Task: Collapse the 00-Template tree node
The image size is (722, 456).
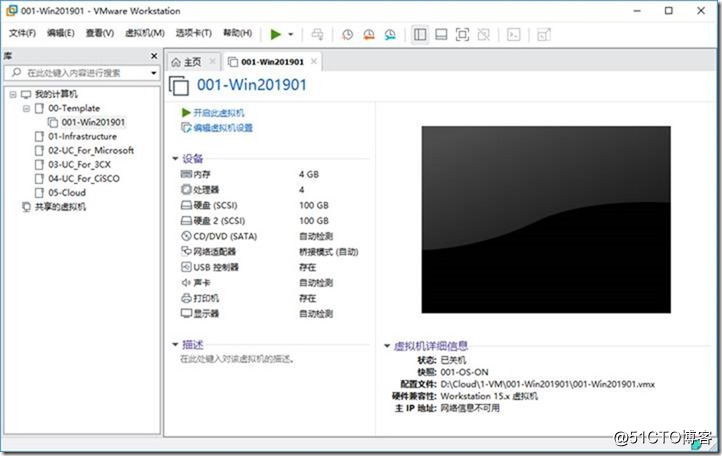Action: pyautogui.click(x=26, y=109)
